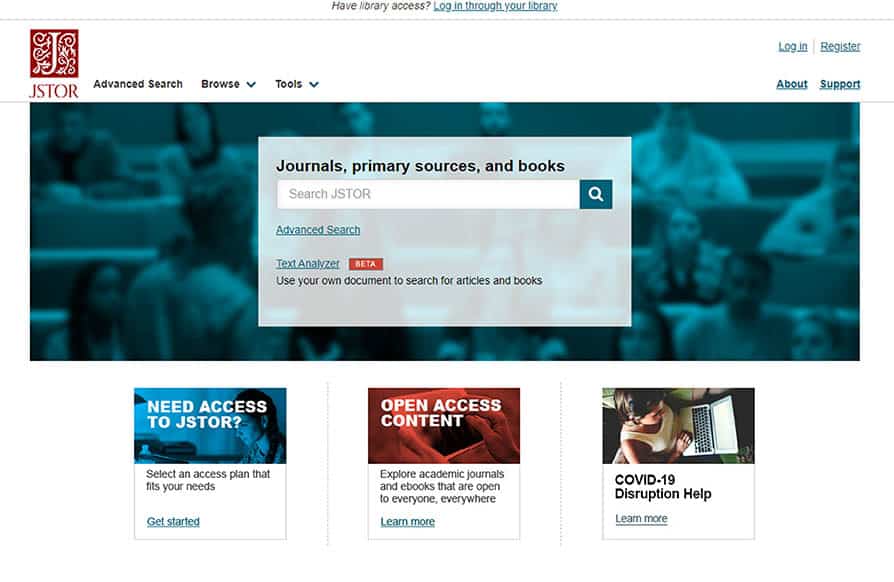Click Get started link for access plans
Screen dimensions: 894x582
(173, 522)
